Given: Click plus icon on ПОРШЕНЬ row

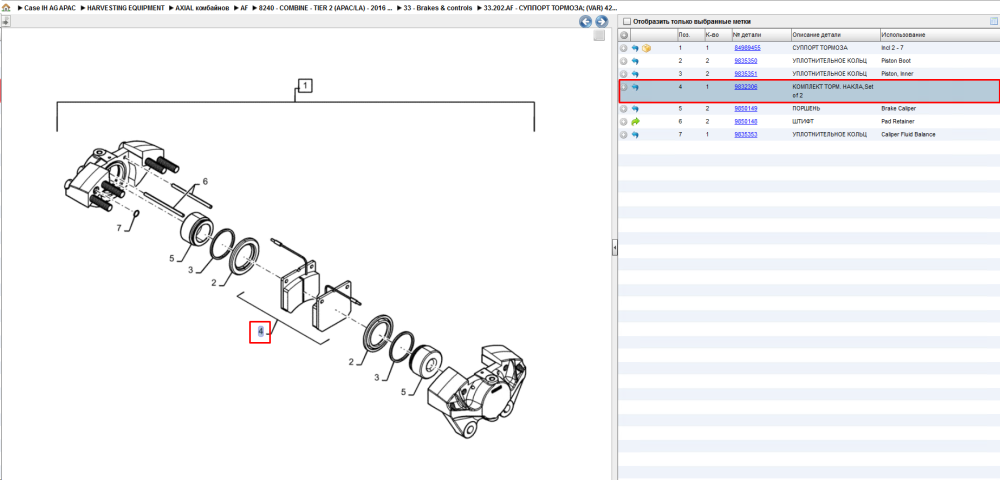Looking at the screenshot, I should click(624, 109).
